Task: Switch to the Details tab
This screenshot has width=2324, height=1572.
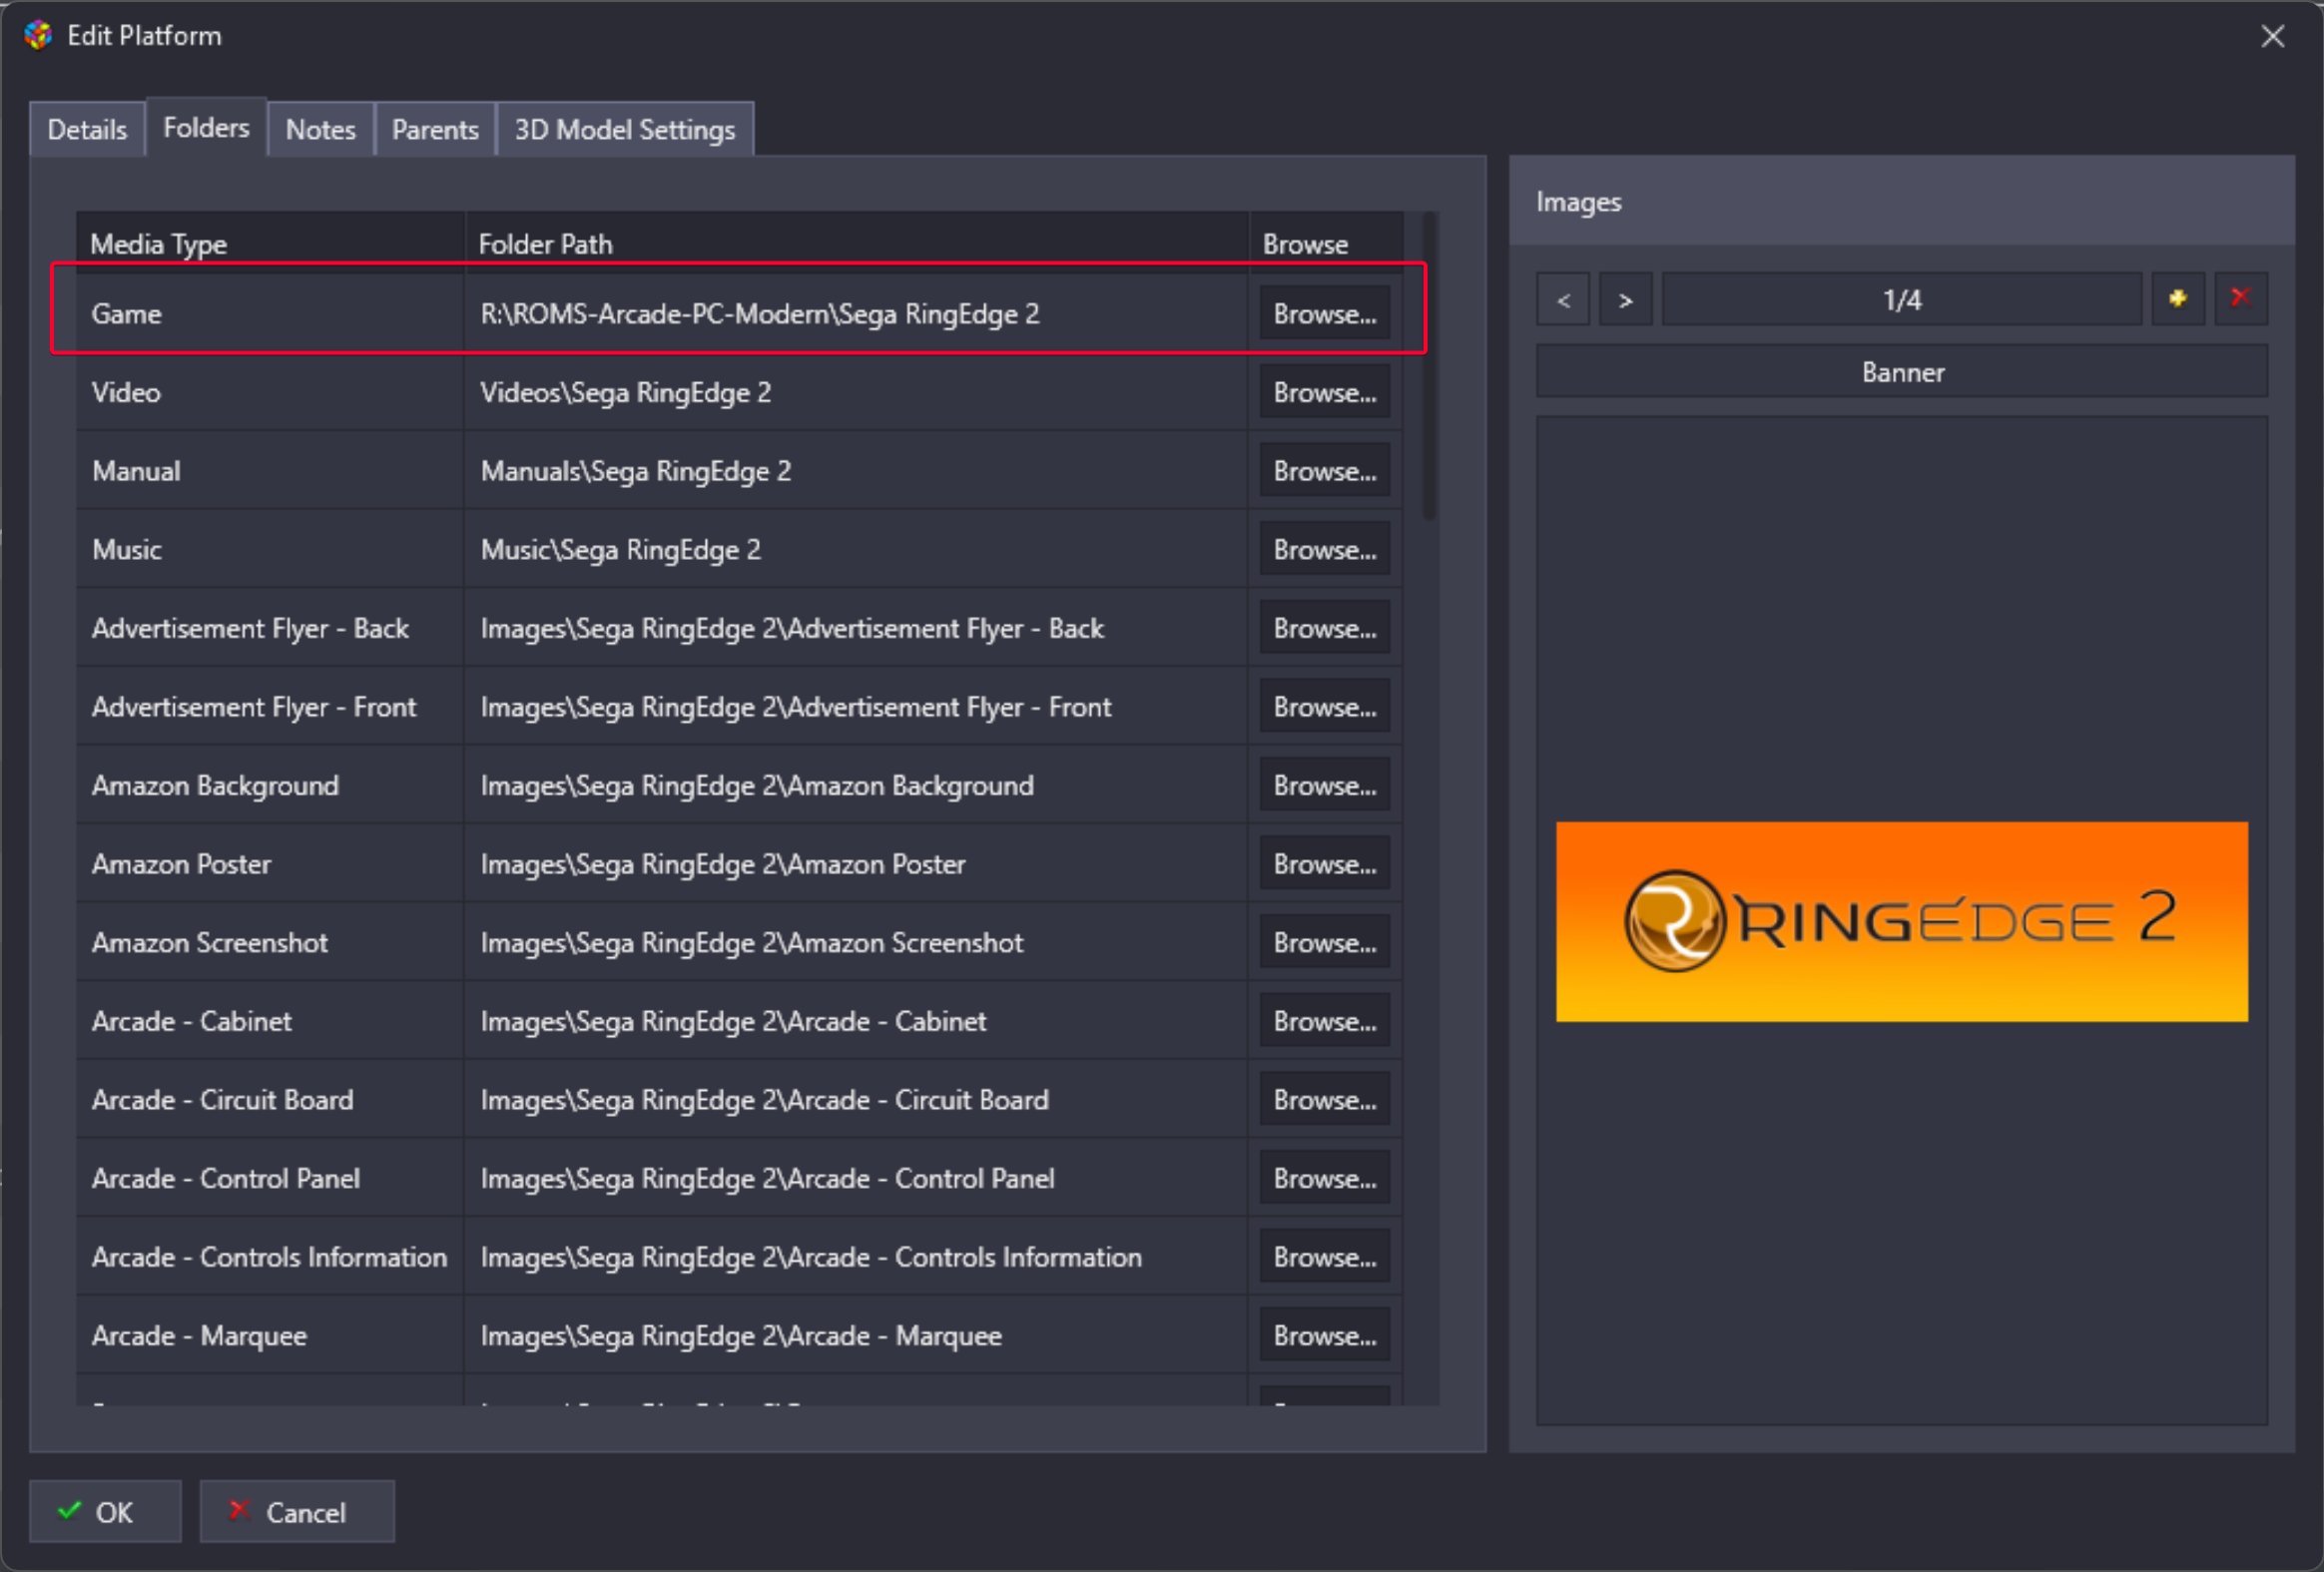Action: tap(87, 129)
